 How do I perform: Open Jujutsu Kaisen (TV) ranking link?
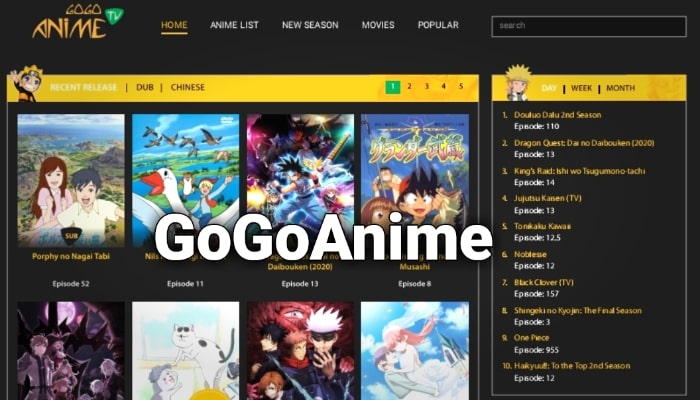(x=547, y=198)
